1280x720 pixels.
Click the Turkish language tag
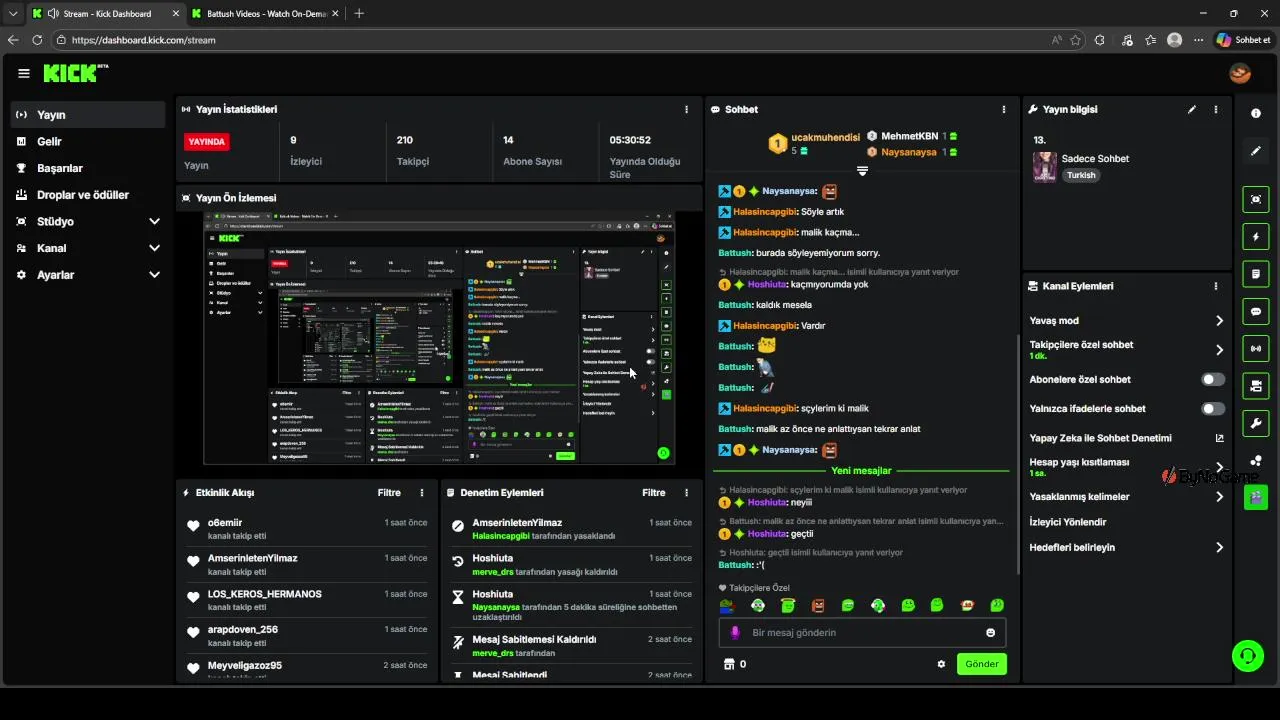1081,175
